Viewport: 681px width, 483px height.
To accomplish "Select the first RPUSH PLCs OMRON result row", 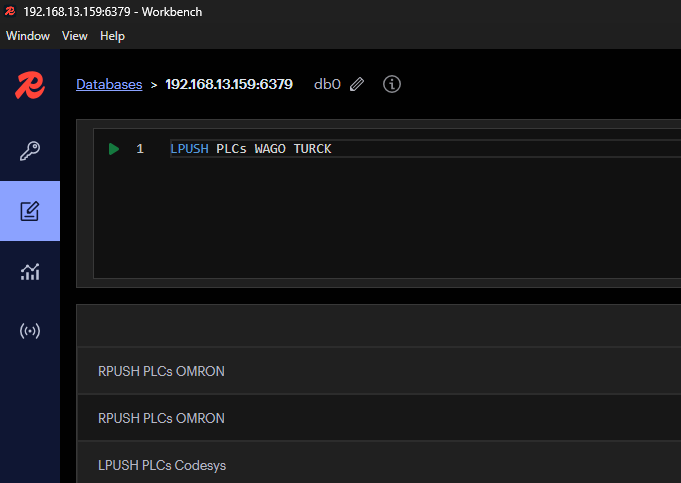I will pyautogui.click(x=379, y=371).
